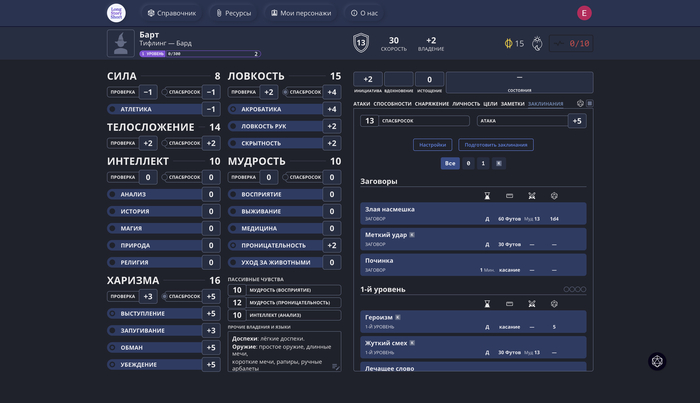Click the character portrait thumbnail
700x403 pixels.
pos(121,43)
